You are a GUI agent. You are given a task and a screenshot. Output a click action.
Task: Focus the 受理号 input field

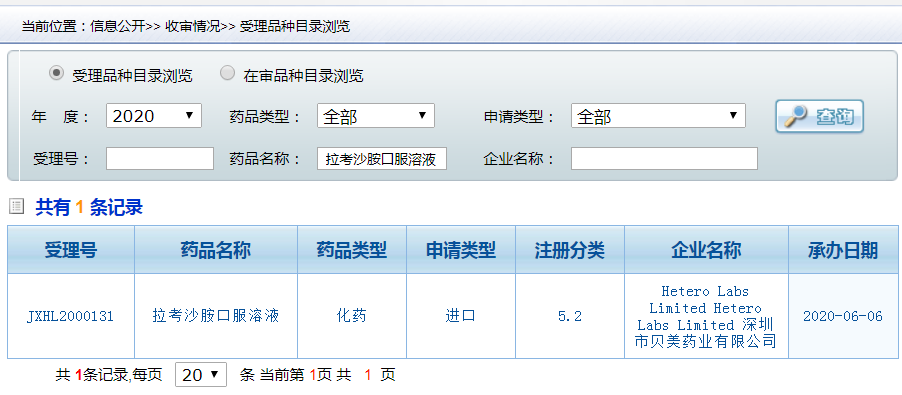click(x=160, y=159)
